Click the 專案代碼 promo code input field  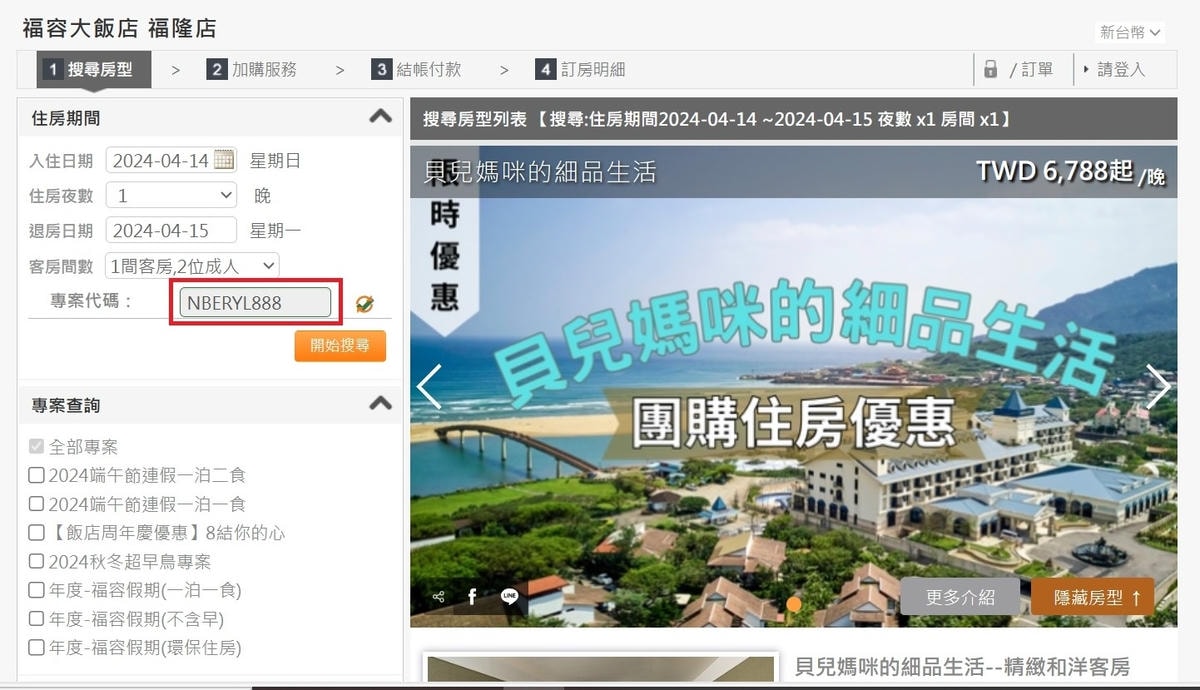pos(255,303)
